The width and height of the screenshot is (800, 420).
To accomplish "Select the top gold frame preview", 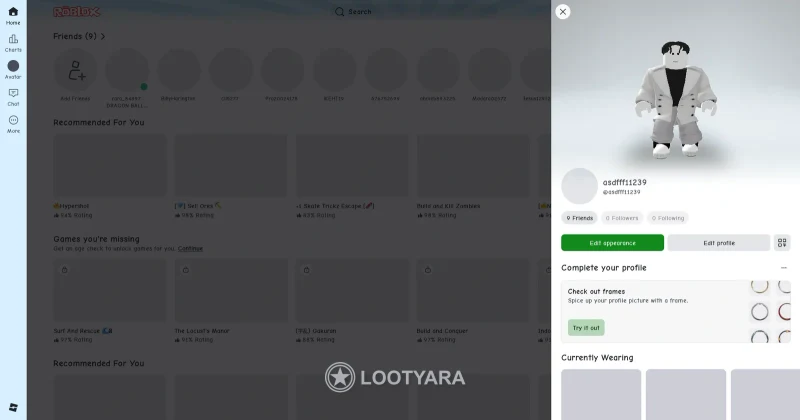I will click(759, 286).
